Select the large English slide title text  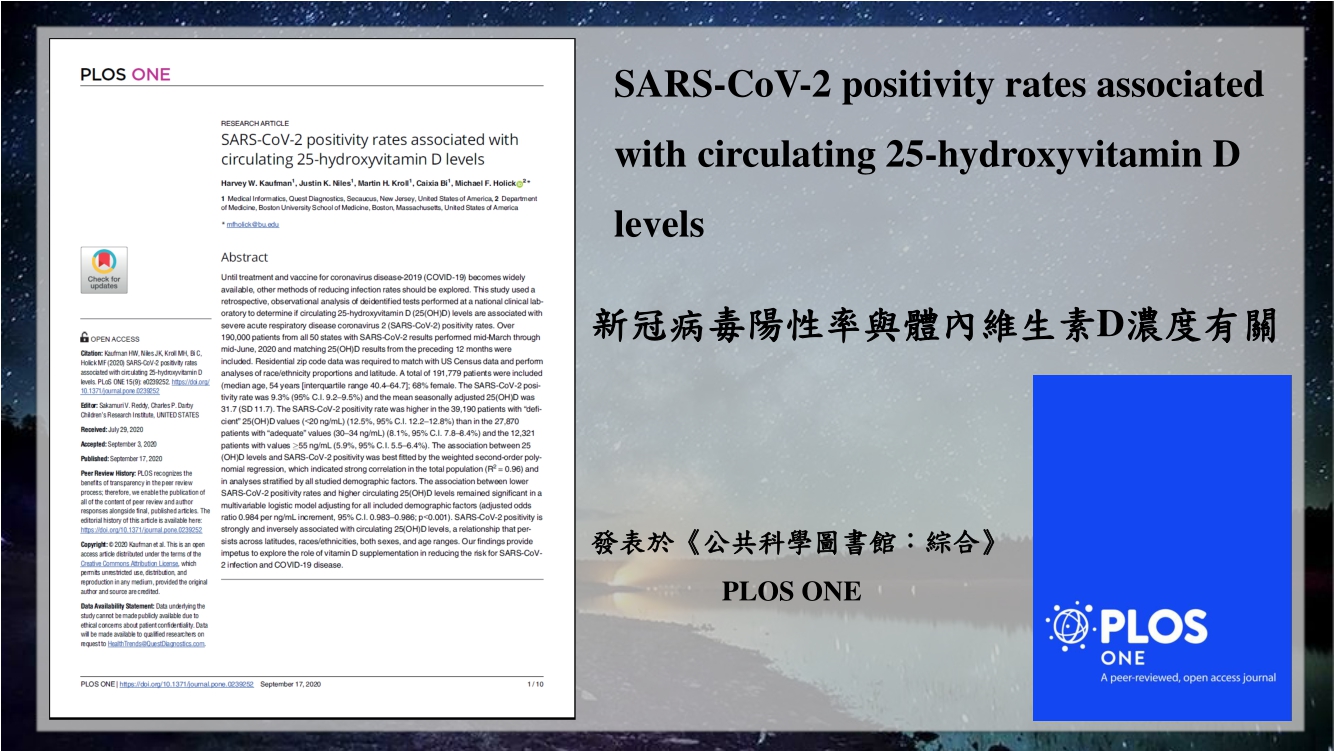pos(938,154)
